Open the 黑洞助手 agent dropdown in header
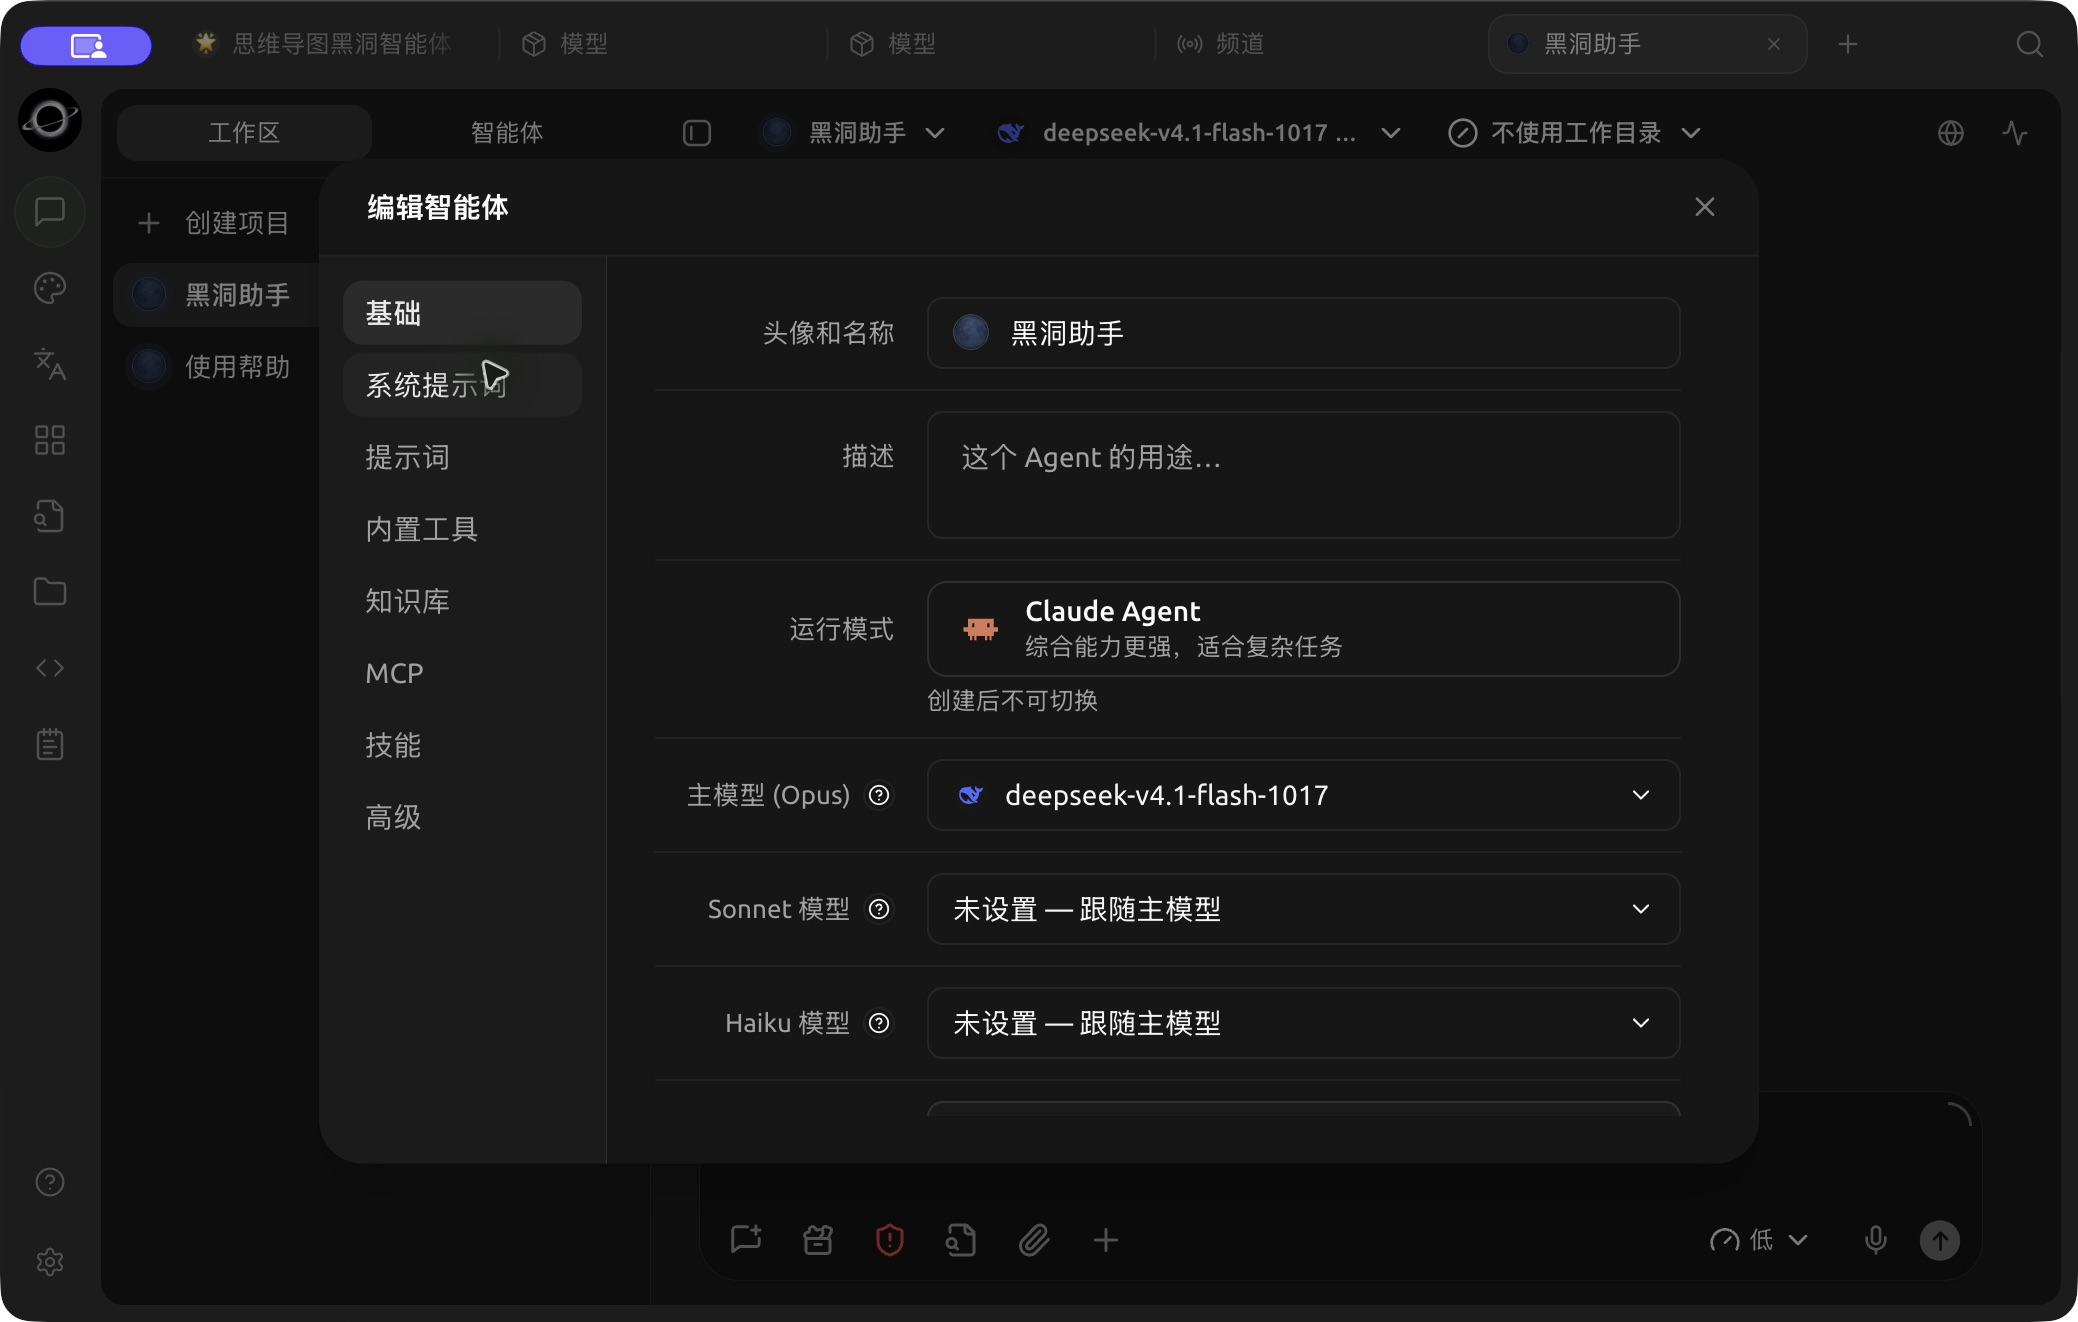Image resolution: width=2078 pixels, height=1322 pixels. (x=853, y=133)
